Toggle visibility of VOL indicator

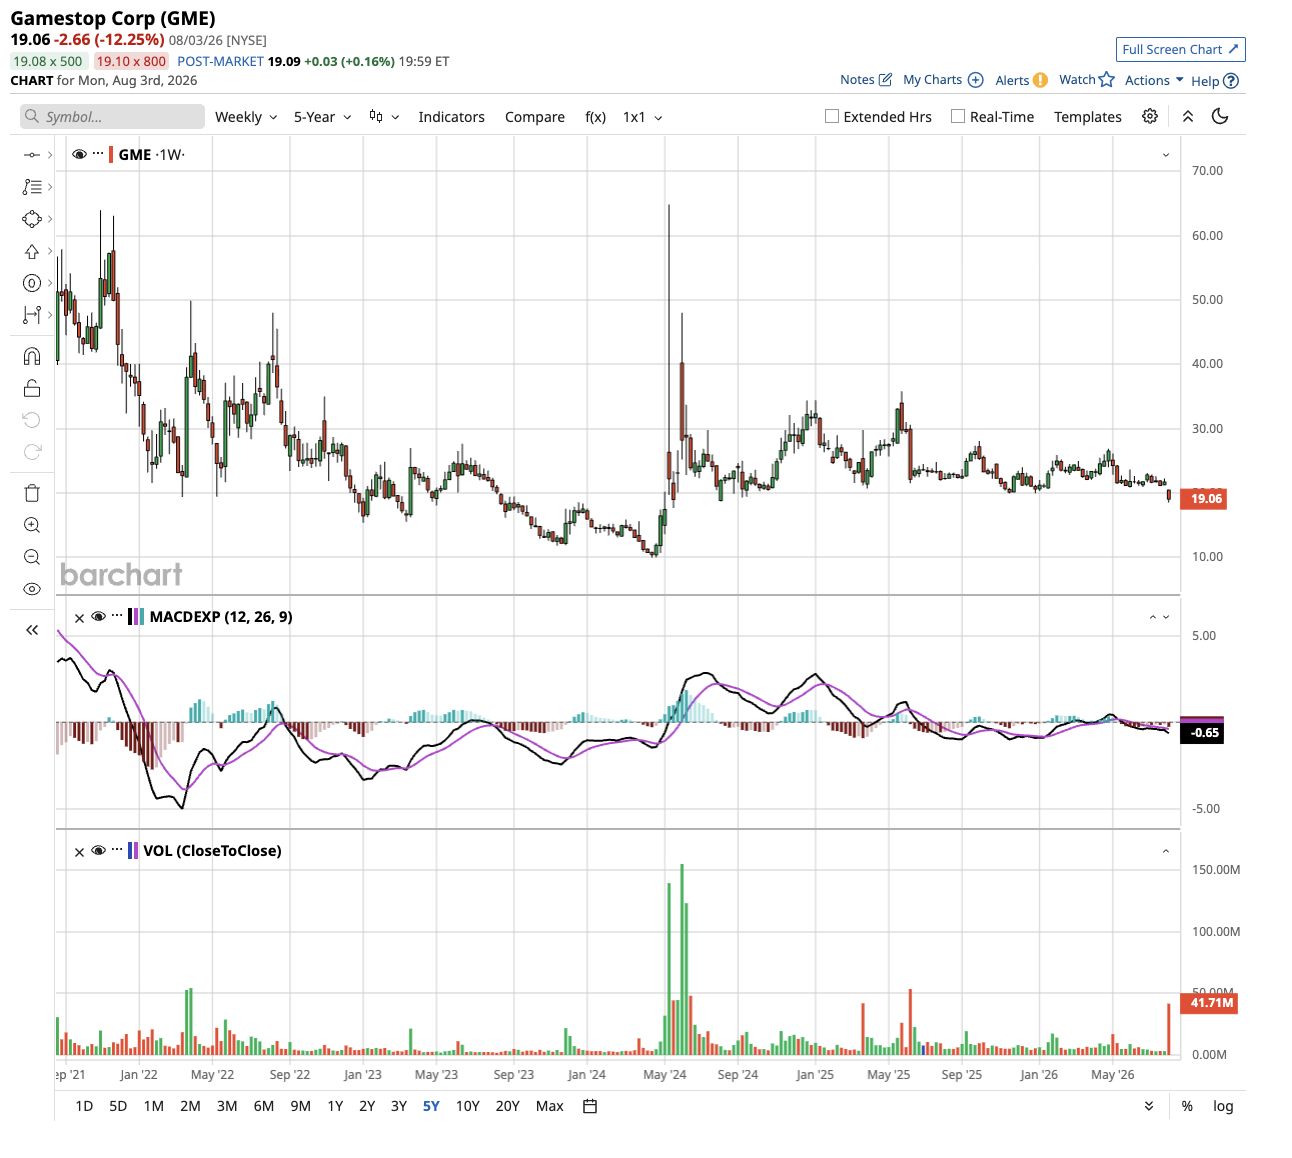click(98, 851)
